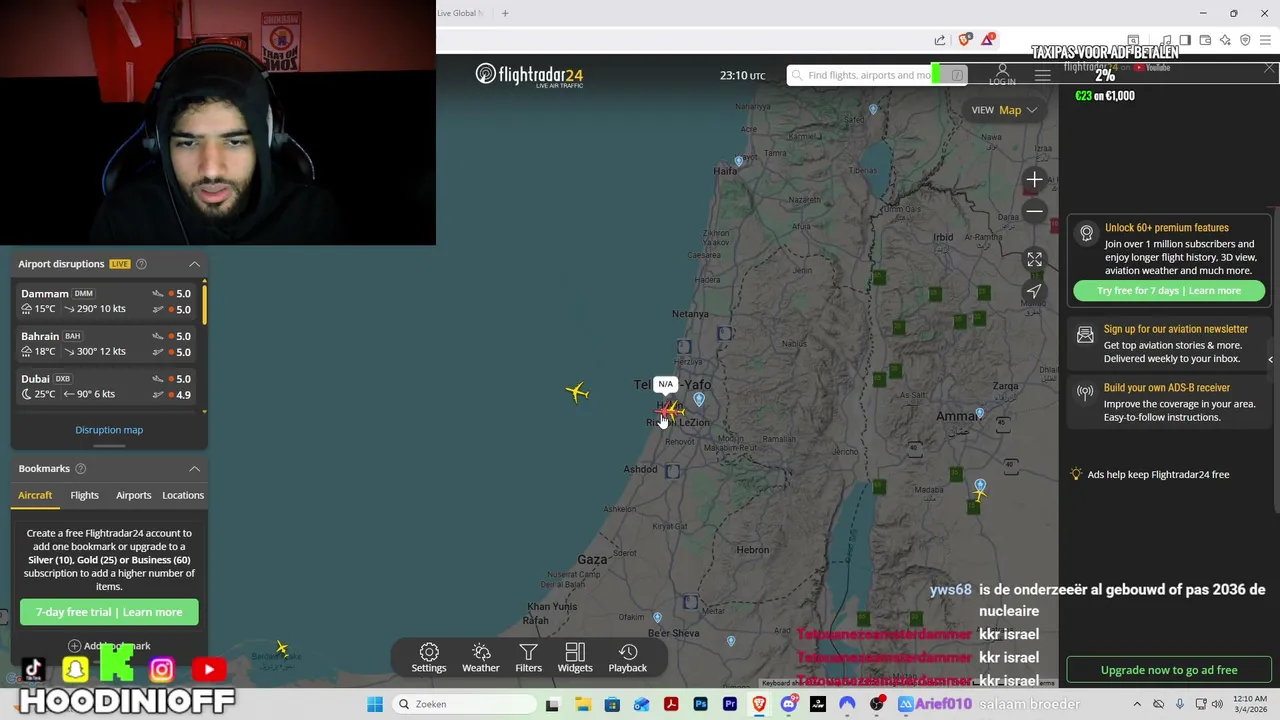This screenshot has width=1280, height=720.
Task: Switch to the Locations bookmarks tab
Action: click(x=183, y=495)
